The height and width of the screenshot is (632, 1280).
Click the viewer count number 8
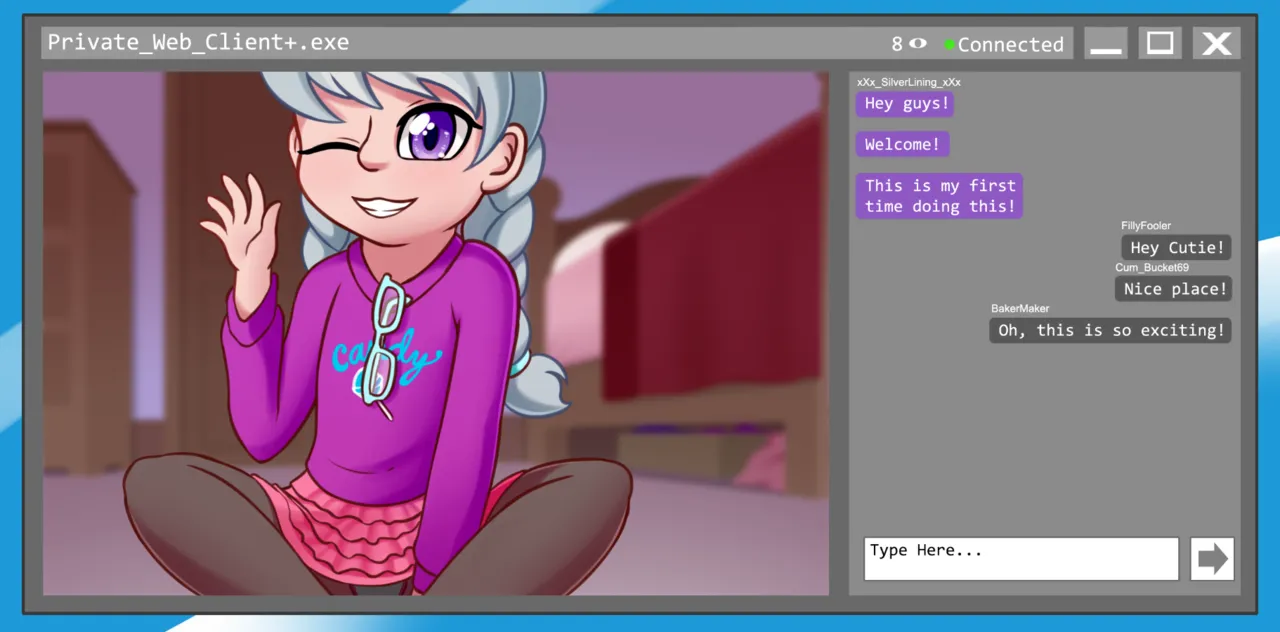[x=897, y=44]
